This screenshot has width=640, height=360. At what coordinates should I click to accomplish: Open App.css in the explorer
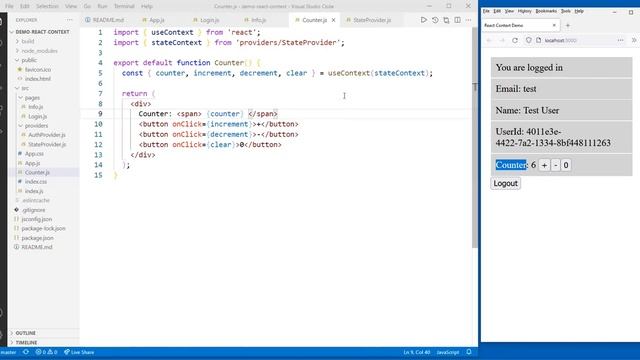(x=34, y=153)
